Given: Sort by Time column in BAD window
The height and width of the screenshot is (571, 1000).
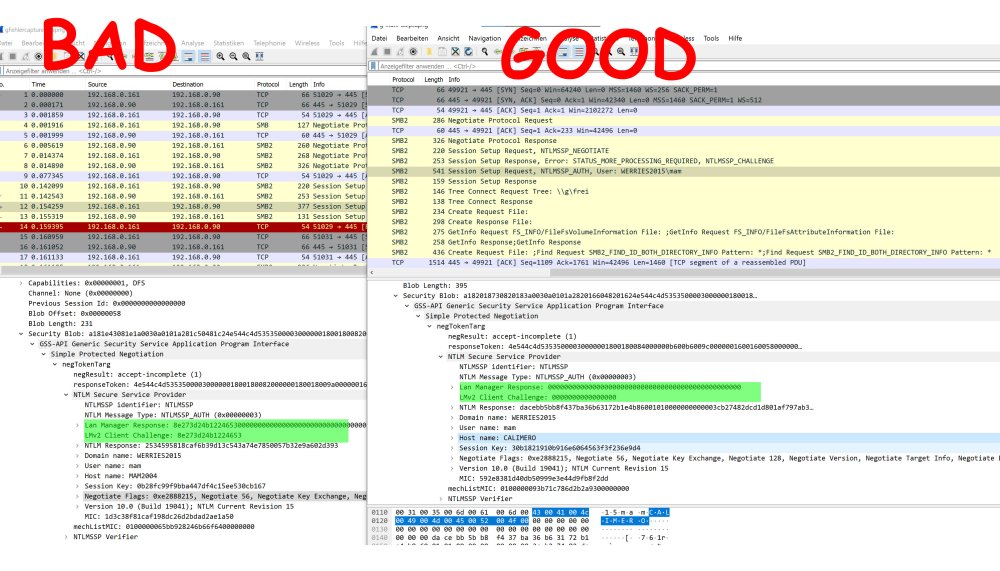Looking at the screenshot, I should coord(38,84).
